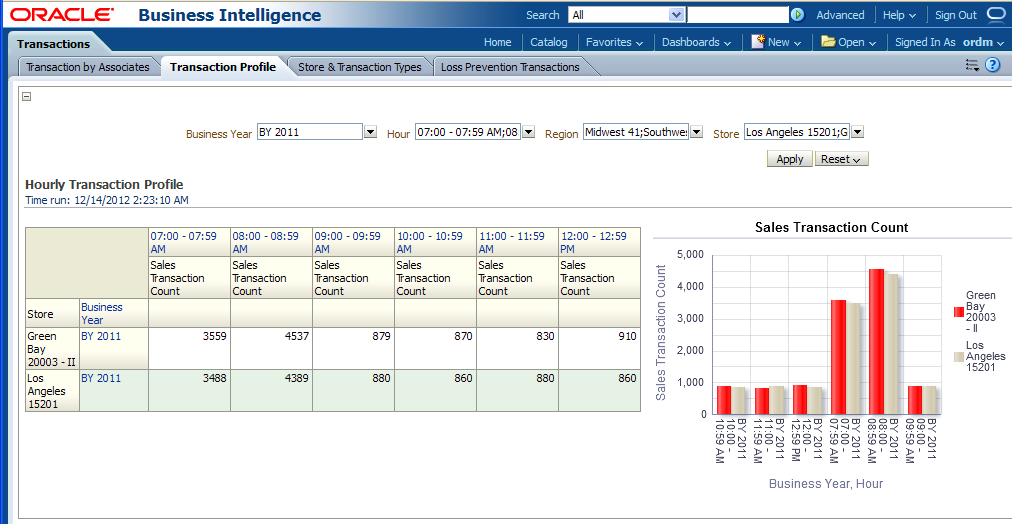The image size is (1012, 524).
Task: Click the oval icon beside Sign Out
Action: (996, 14)
